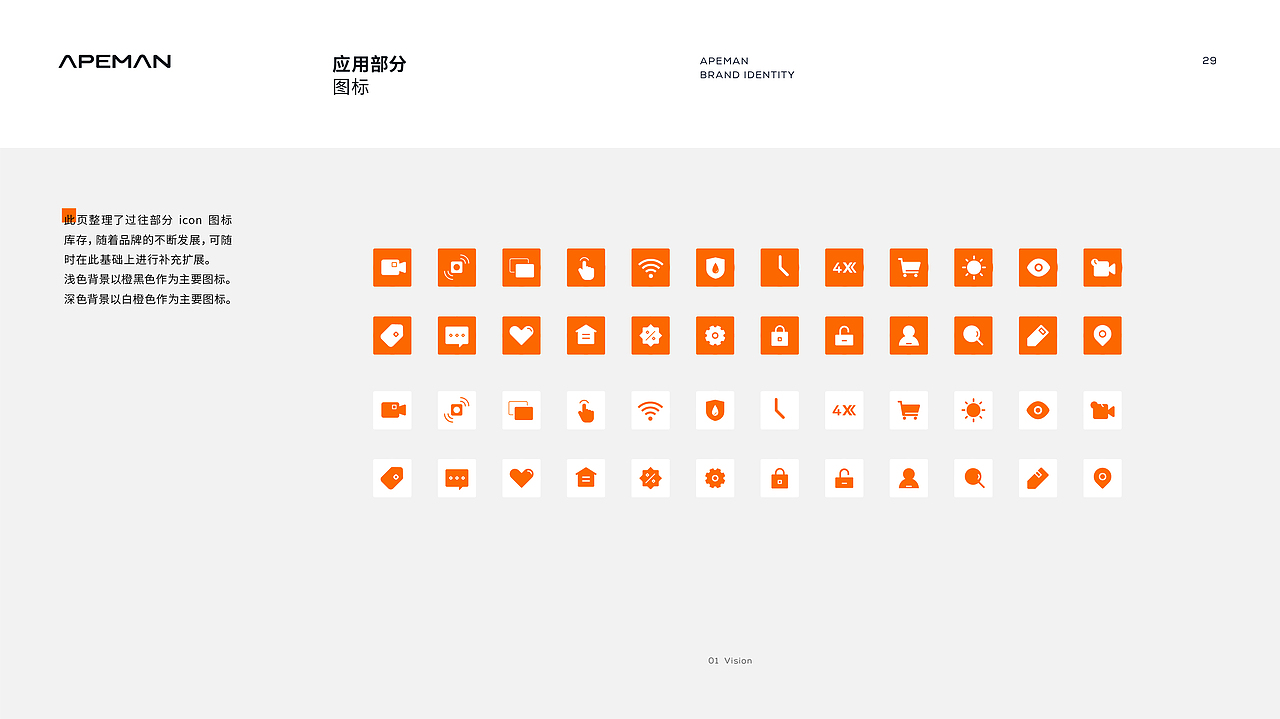Screen dimensions: 1280x719
Task: Select the white-tile locked bag icon
Action: point(780,478)
